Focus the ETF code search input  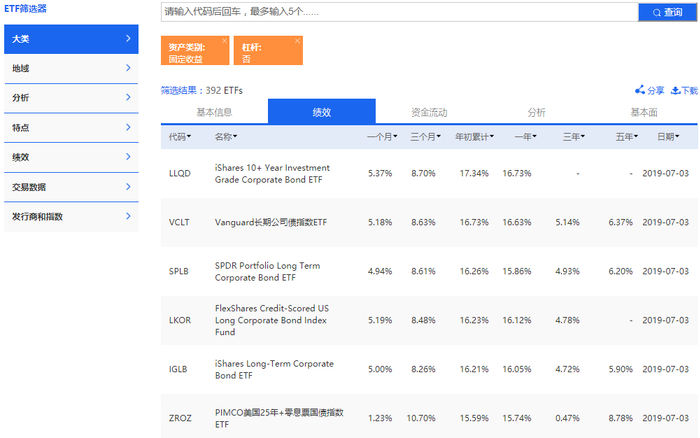coord(400,12)
